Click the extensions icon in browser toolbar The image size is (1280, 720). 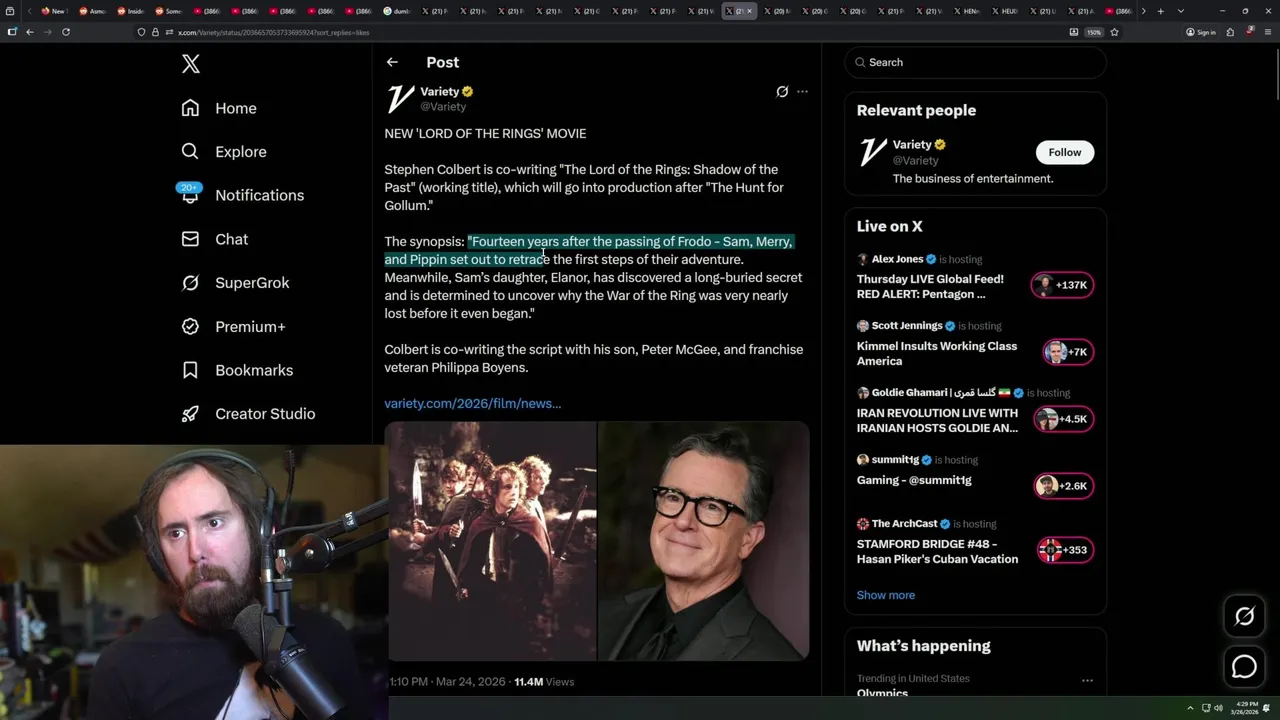1232,32
